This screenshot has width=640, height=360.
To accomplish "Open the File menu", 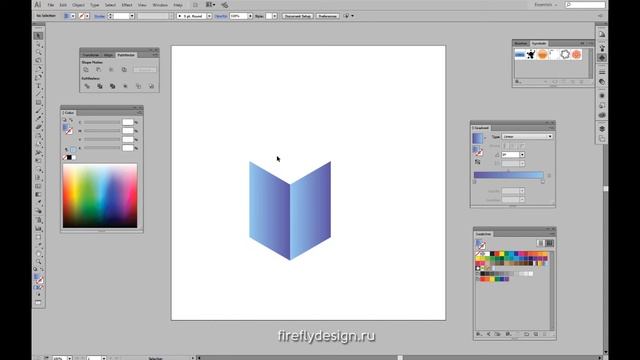I will 51,5.
